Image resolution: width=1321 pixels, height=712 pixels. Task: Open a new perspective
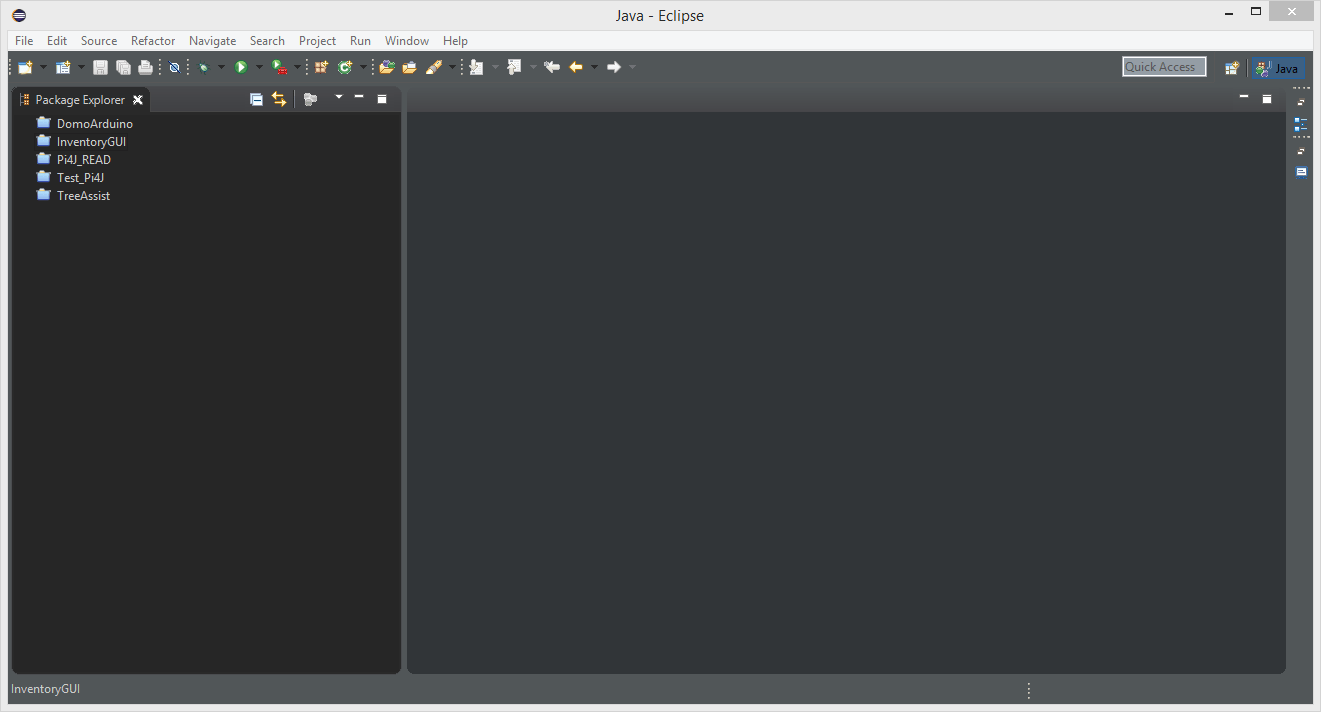pyautogui.click(x=1232, y=67)
